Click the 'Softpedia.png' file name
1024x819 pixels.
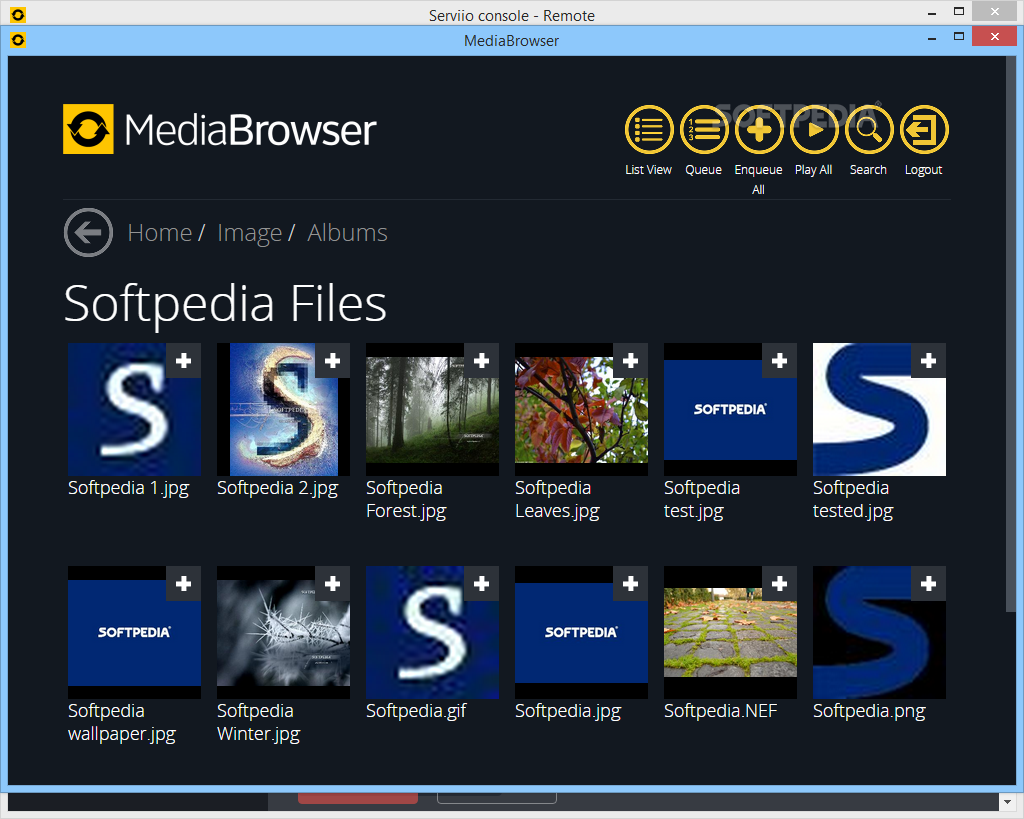pyautogui.click(x=869, y=711)
